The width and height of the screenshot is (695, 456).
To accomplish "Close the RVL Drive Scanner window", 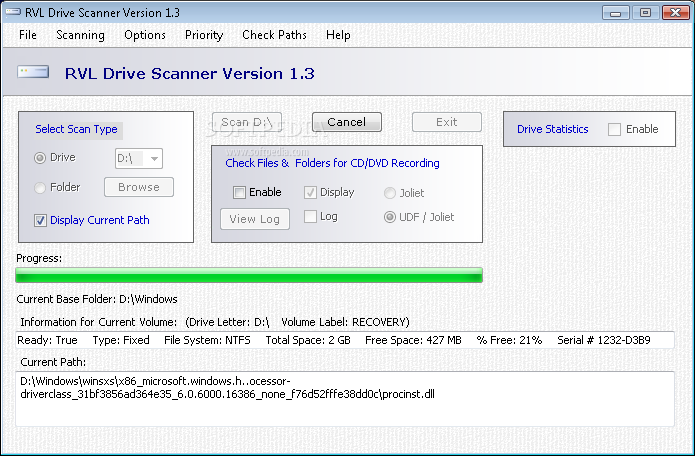I will tap(675, 13).
